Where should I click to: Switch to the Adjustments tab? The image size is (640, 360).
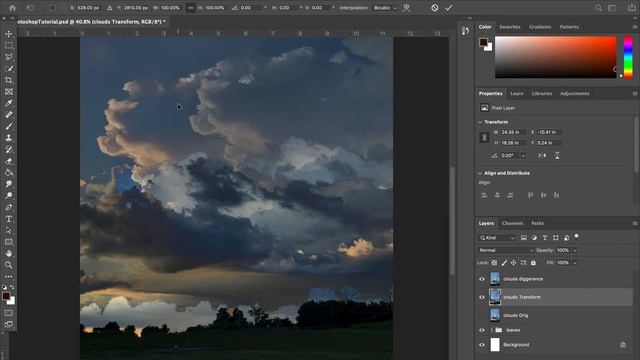[575, 93]
